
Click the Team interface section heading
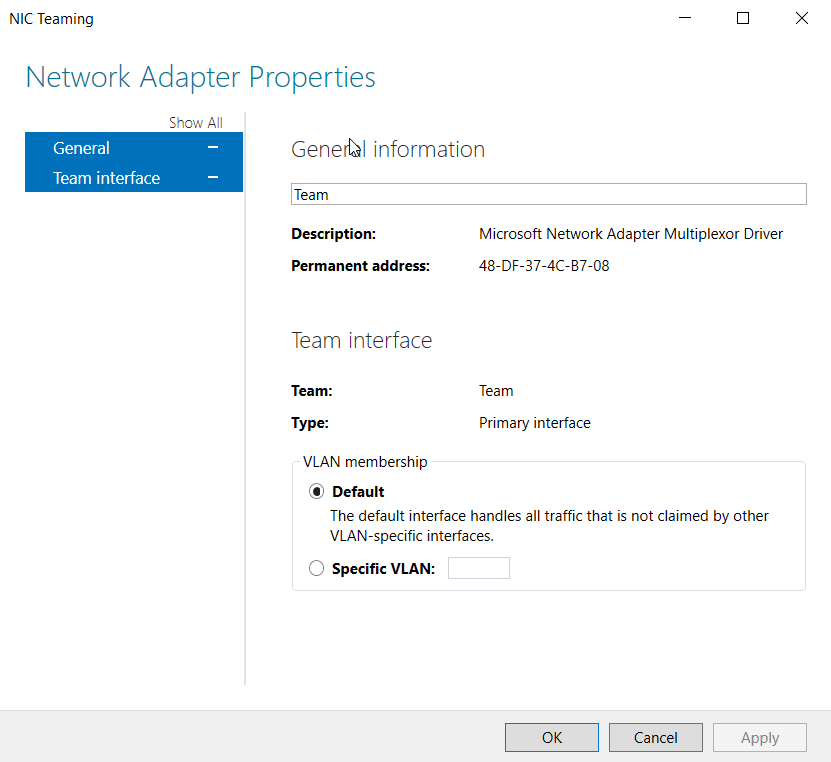(361, 340)
